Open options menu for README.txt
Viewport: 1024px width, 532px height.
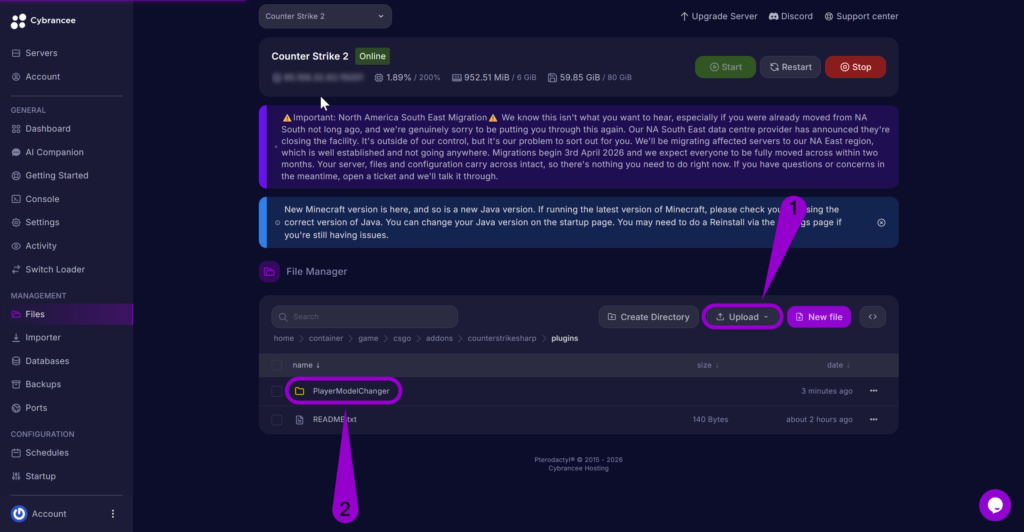pyautogui.click(x=874, y=420)
